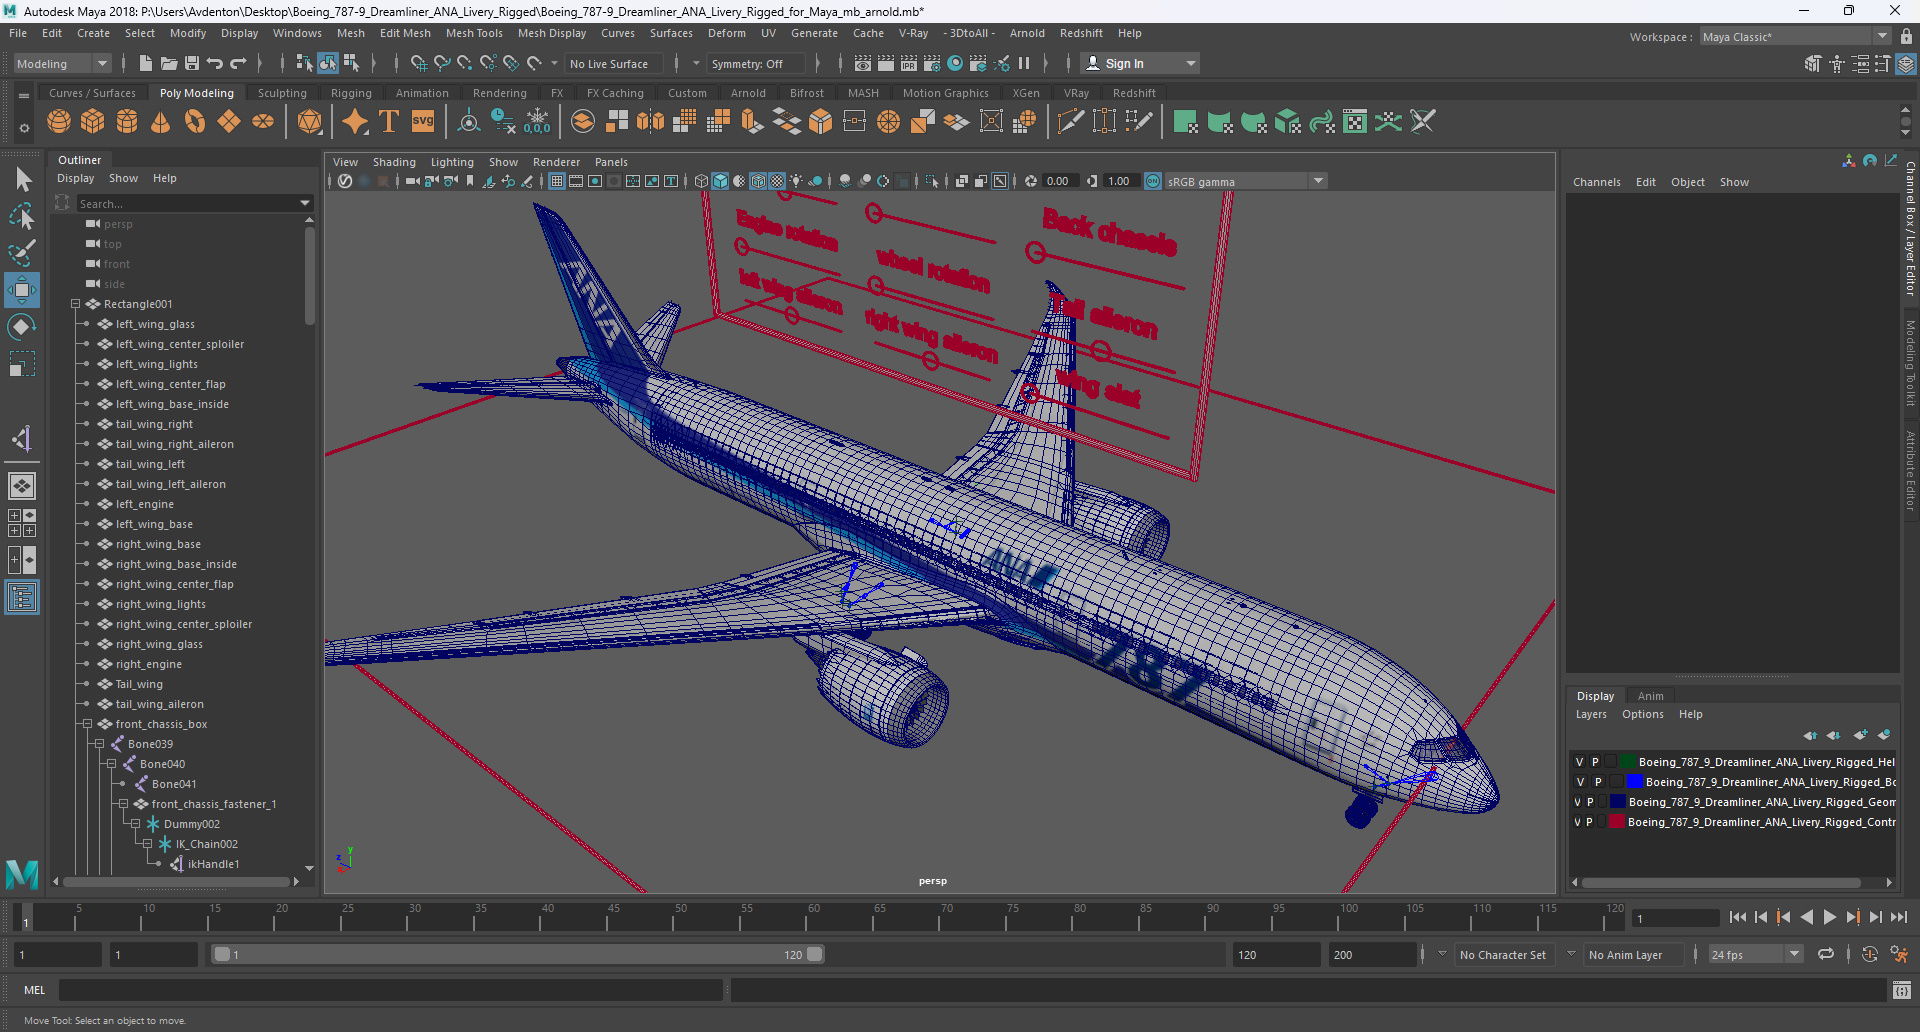Screen dimensions: 1920x1032
Task: Create a polygon sphere from shelf
Action: (59, 122)
